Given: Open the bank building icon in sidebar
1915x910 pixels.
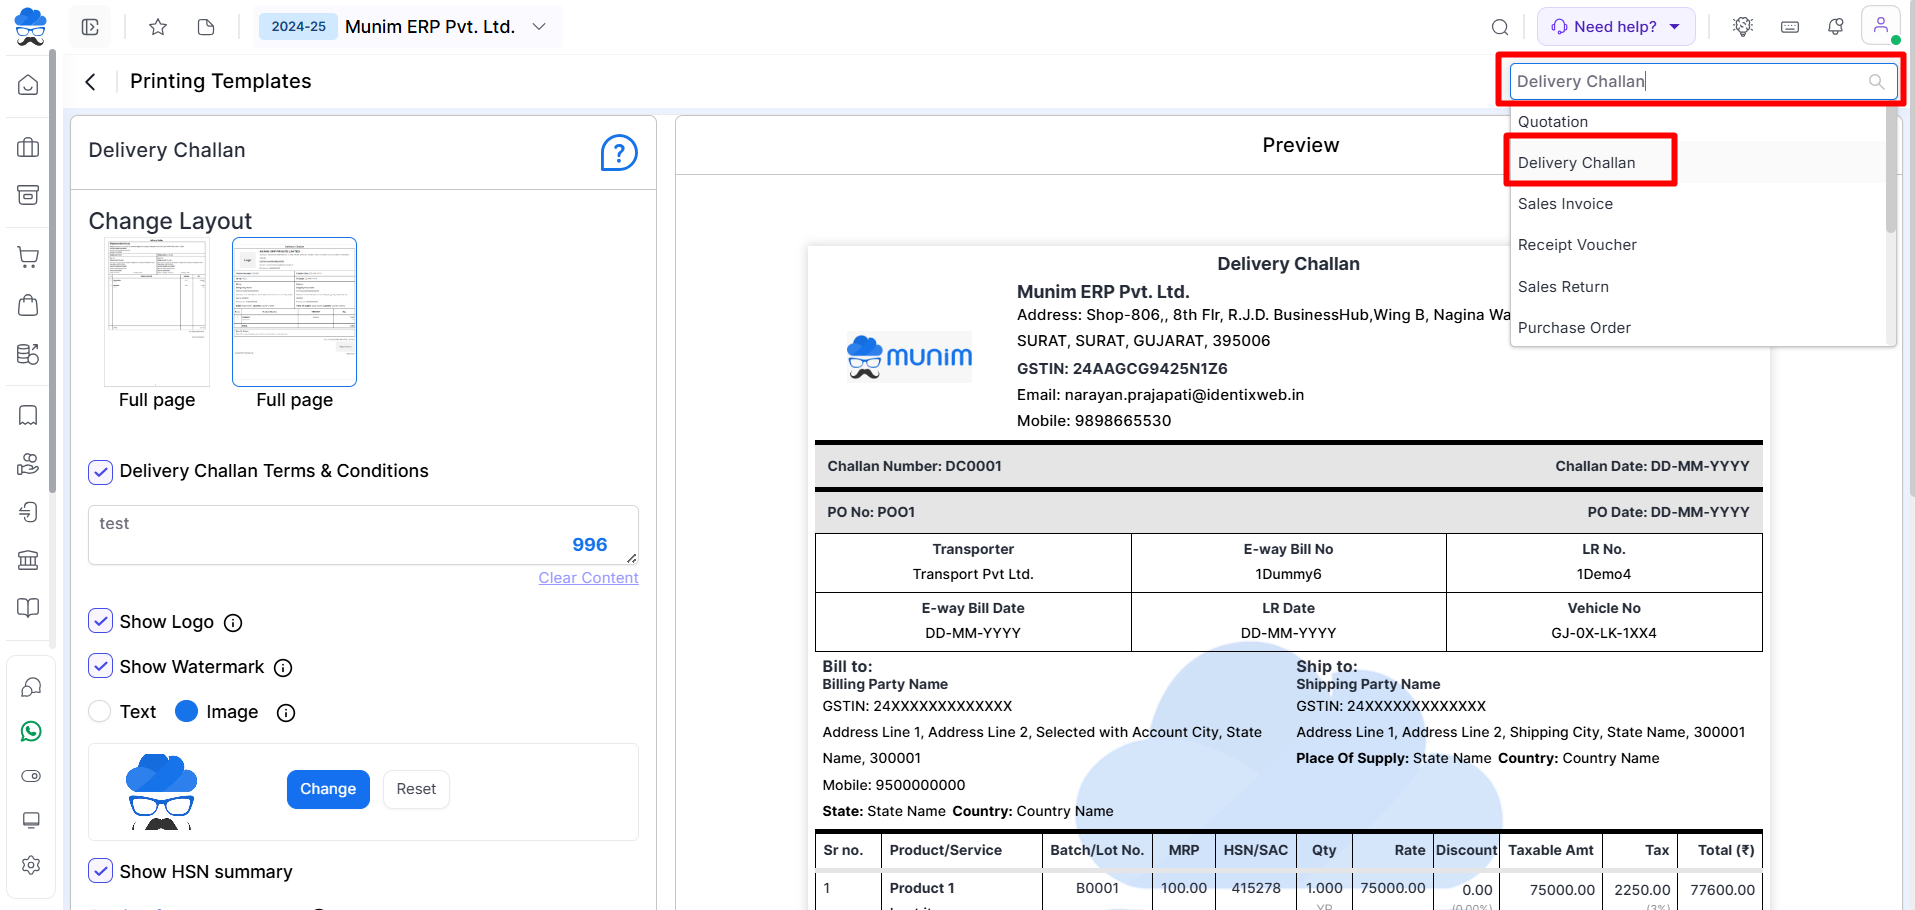Looking at the screenshot, I should pos(28,559).
